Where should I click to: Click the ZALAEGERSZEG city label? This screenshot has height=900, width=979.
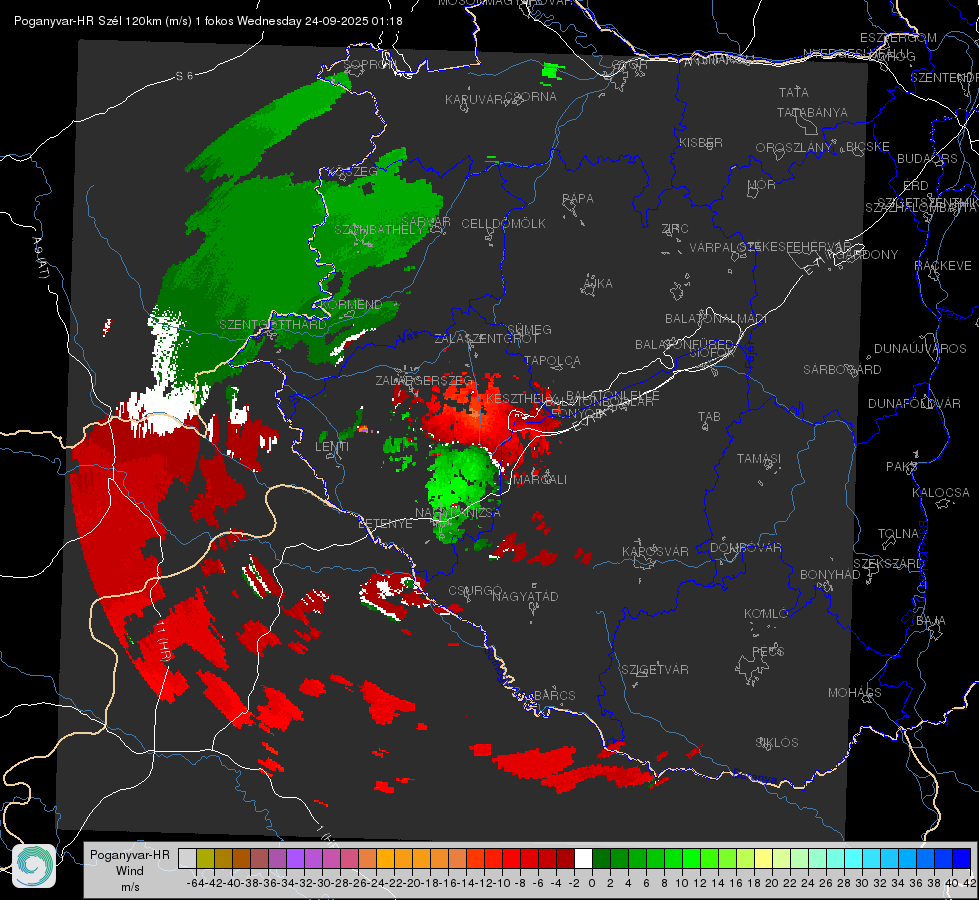(x=424, y=380)
